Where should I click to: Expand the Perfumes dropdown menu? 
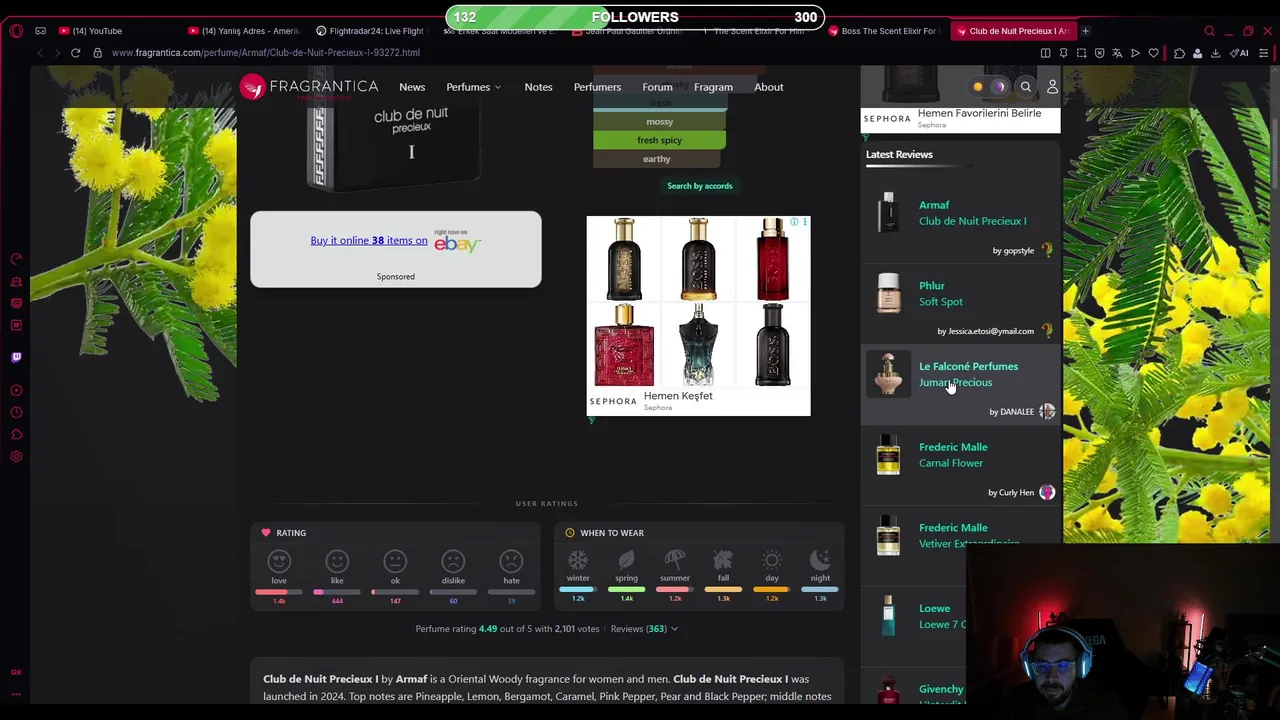[474, 87]
